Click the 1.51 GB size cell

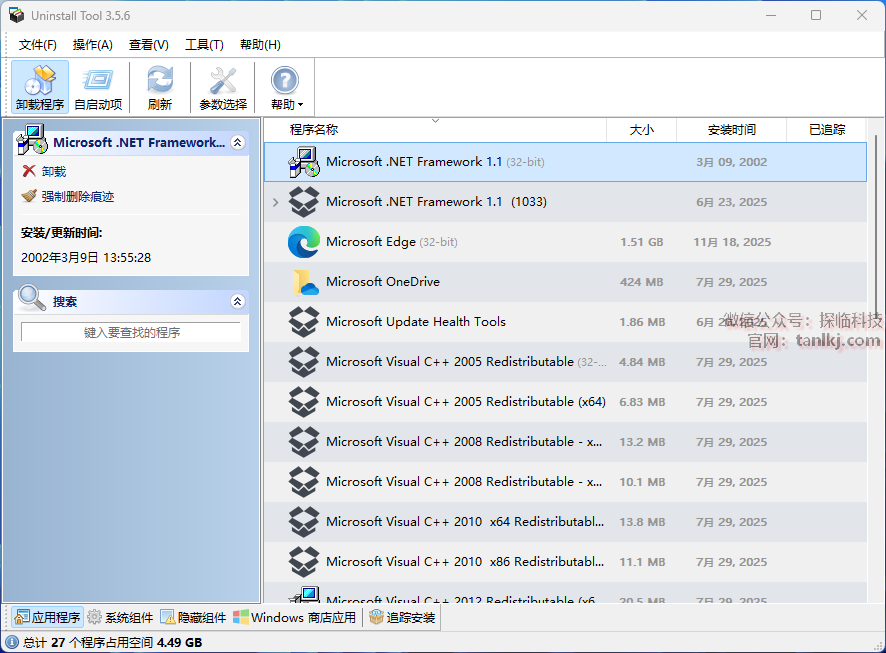pyautogui.click(x=641, y=242)
